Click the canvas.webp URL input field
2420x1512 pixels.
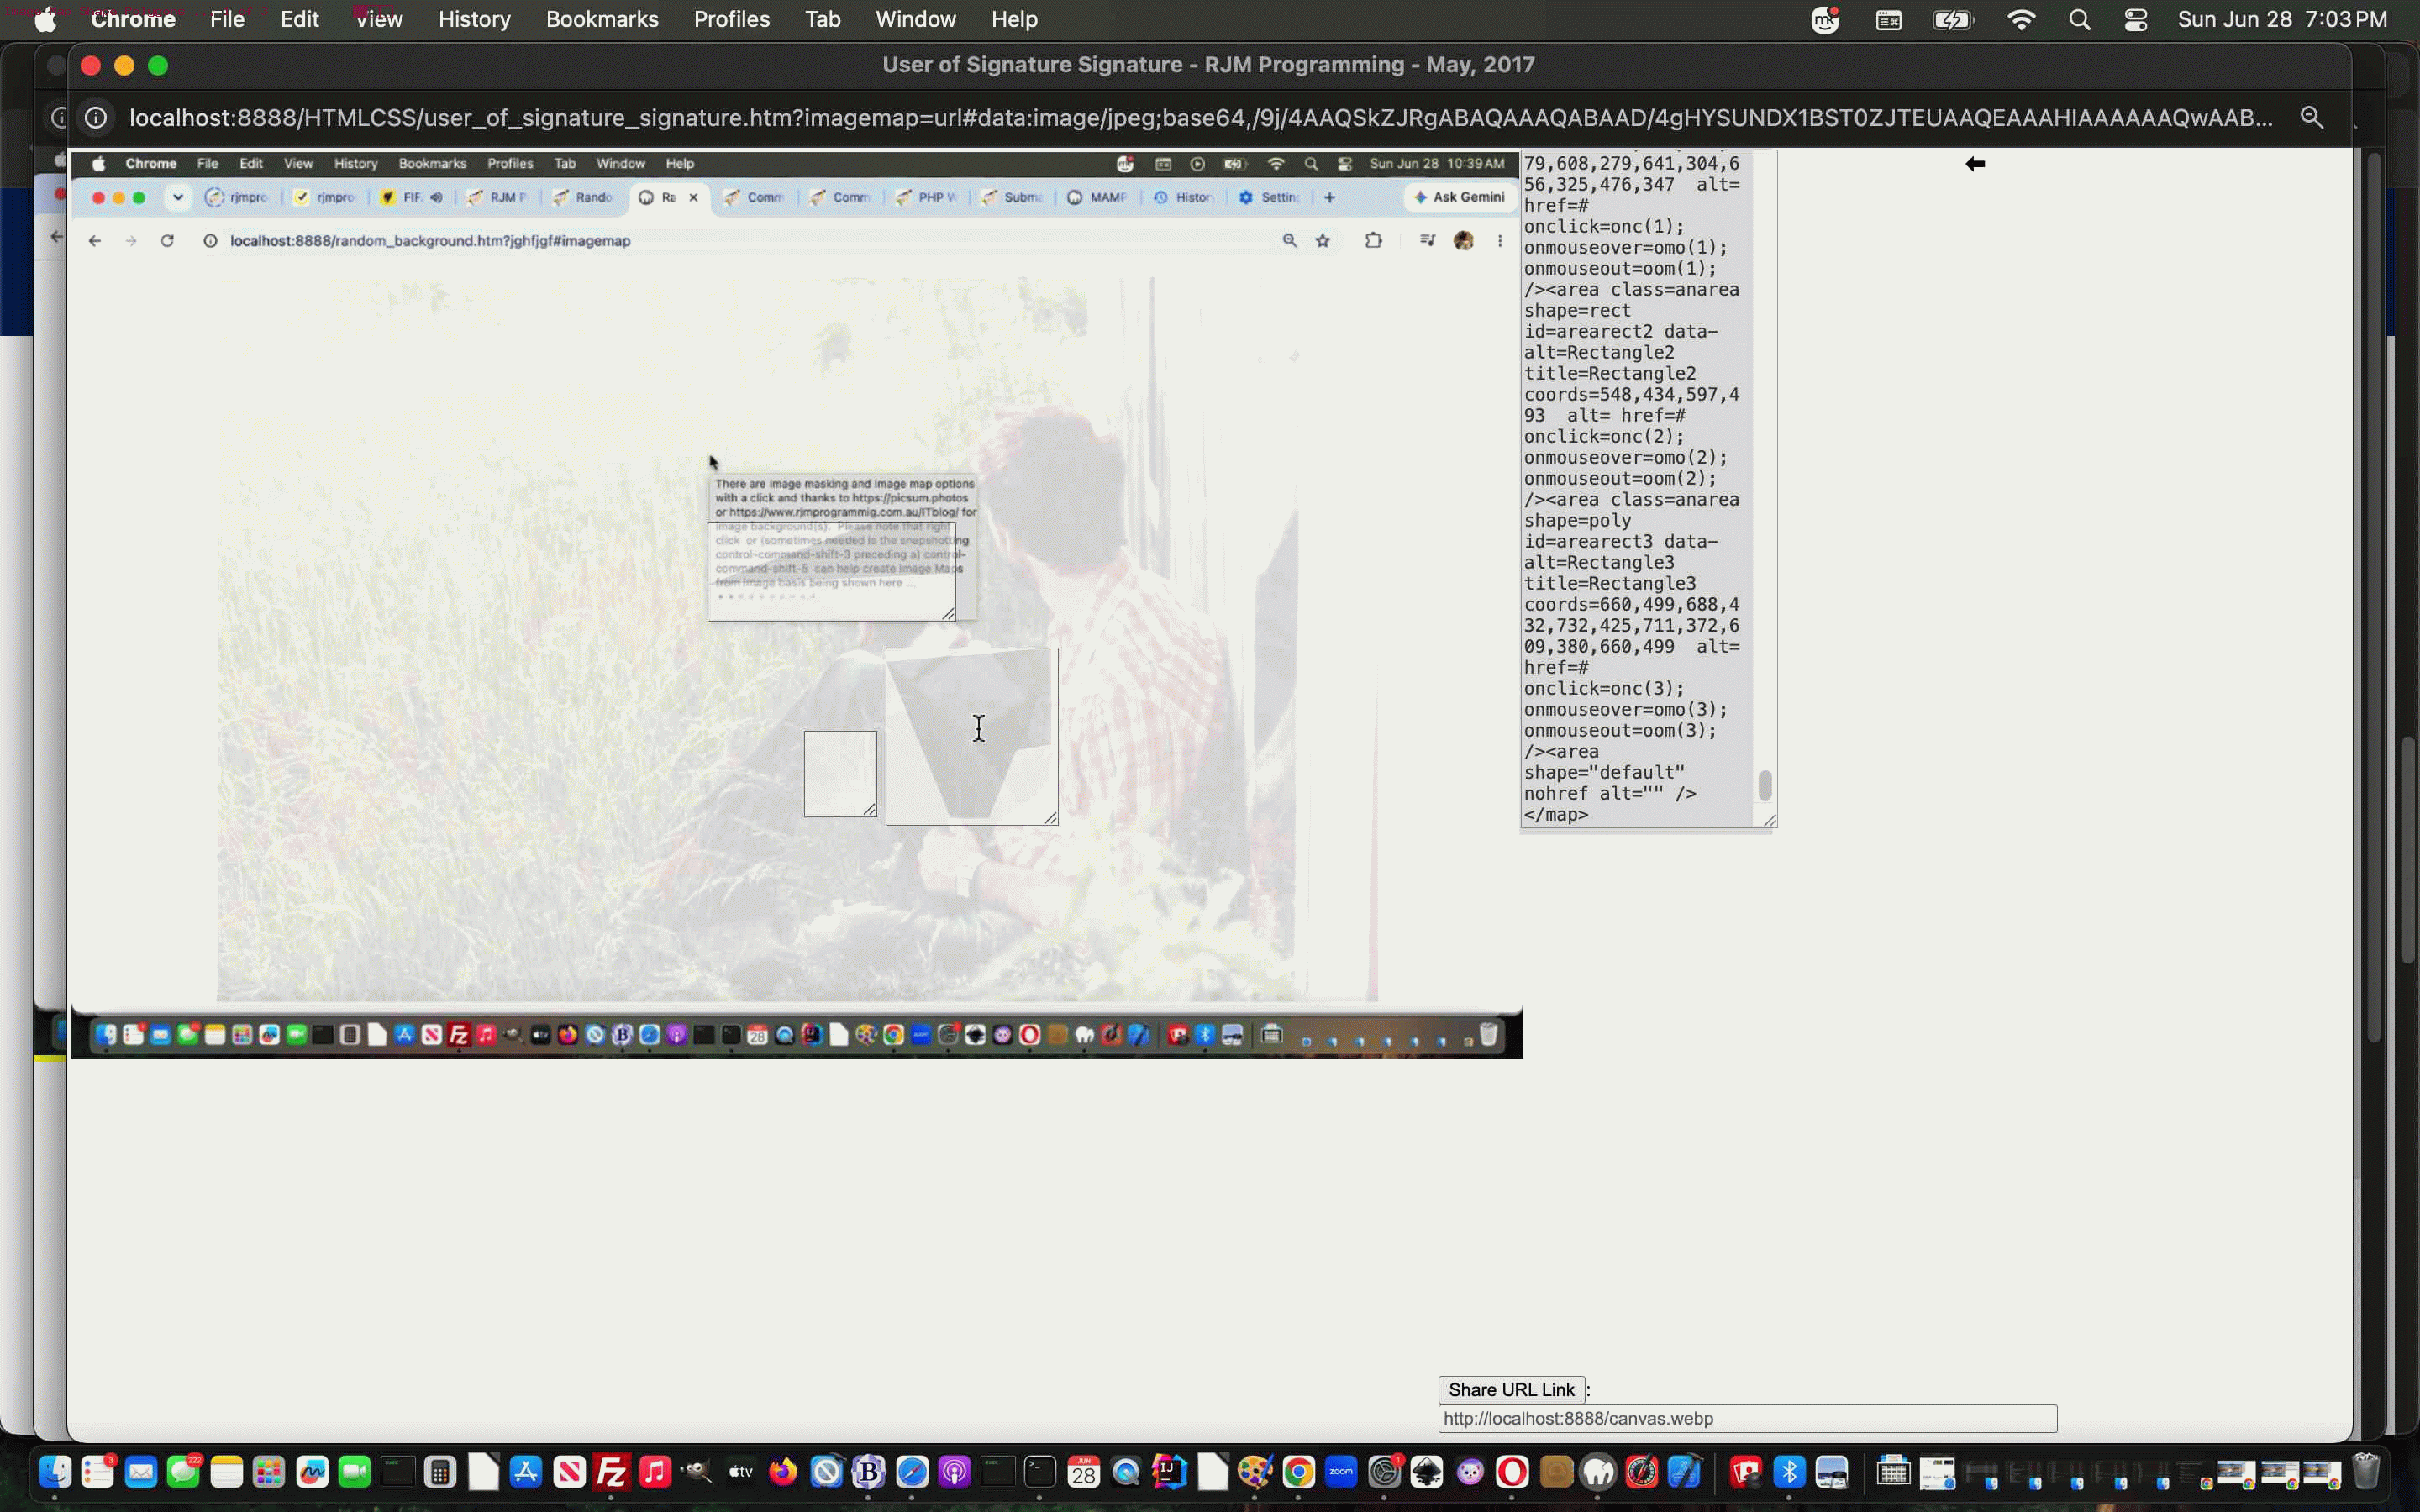pyautogui.click(x=1747, y=1418)
